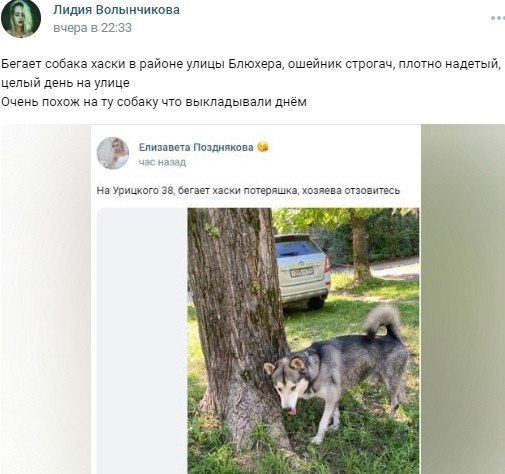Open post timestamp вчера в 22:33

[x=92, y=28]
